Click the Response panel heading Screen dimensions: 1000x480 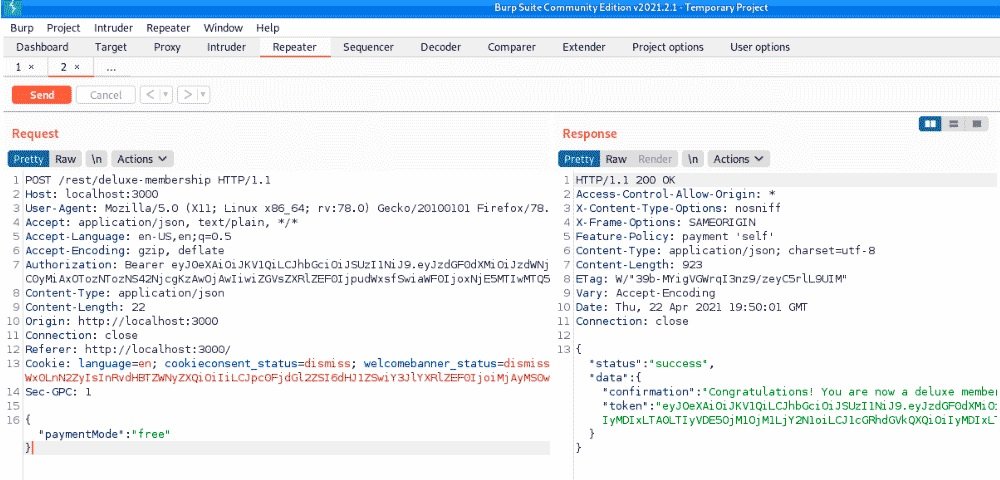(589, 133)
